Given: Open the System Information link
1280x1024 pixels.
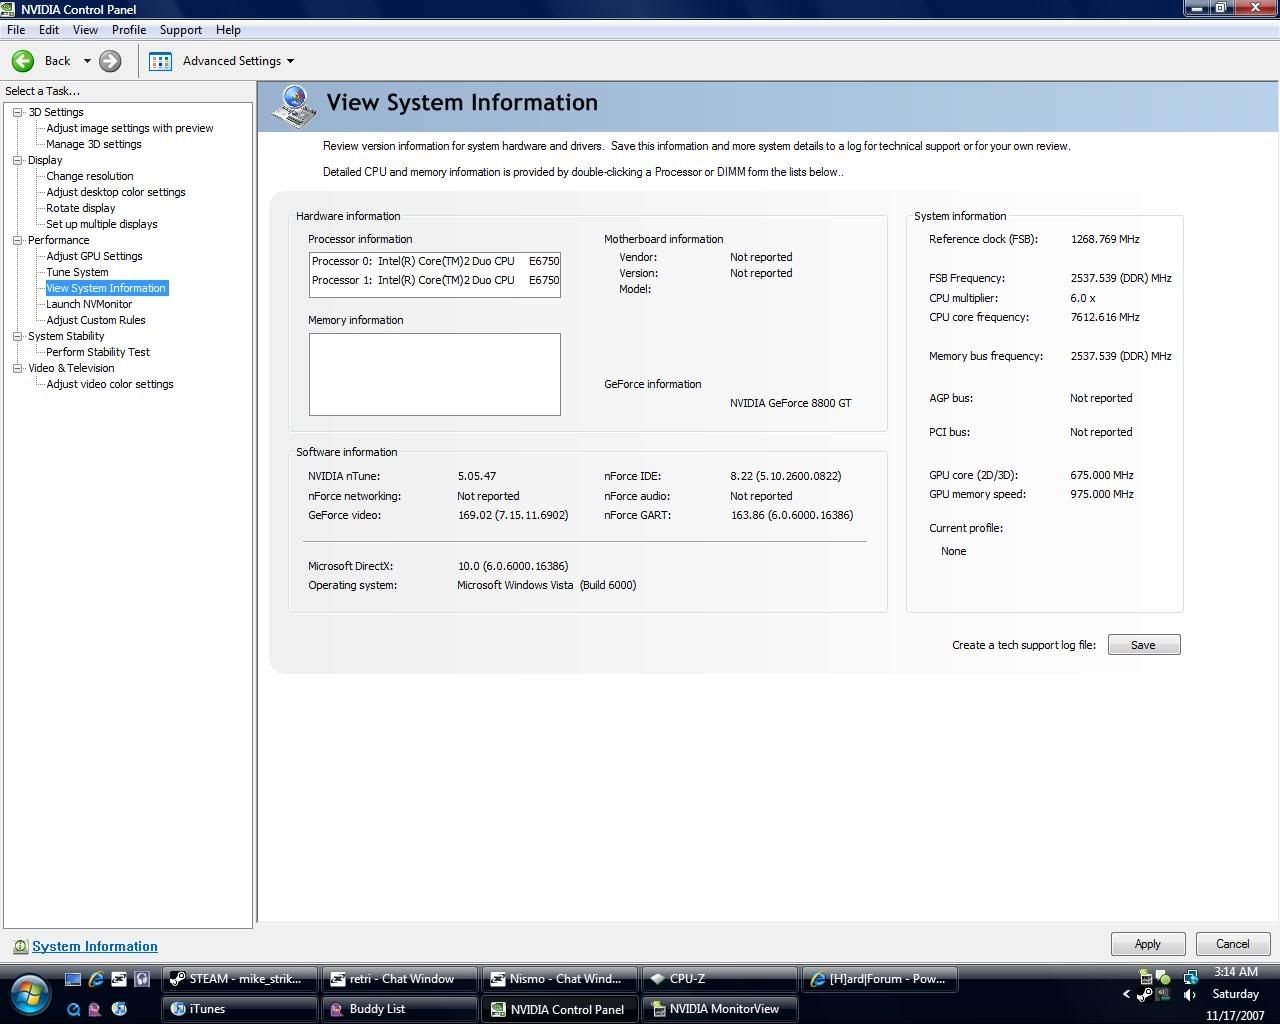Looking at the screenshot, I should point(95,946).
